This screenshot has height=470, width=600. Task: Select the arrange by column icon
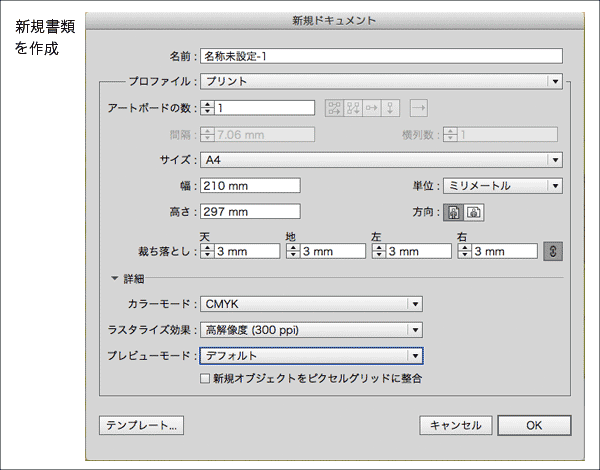pos(391,108)
